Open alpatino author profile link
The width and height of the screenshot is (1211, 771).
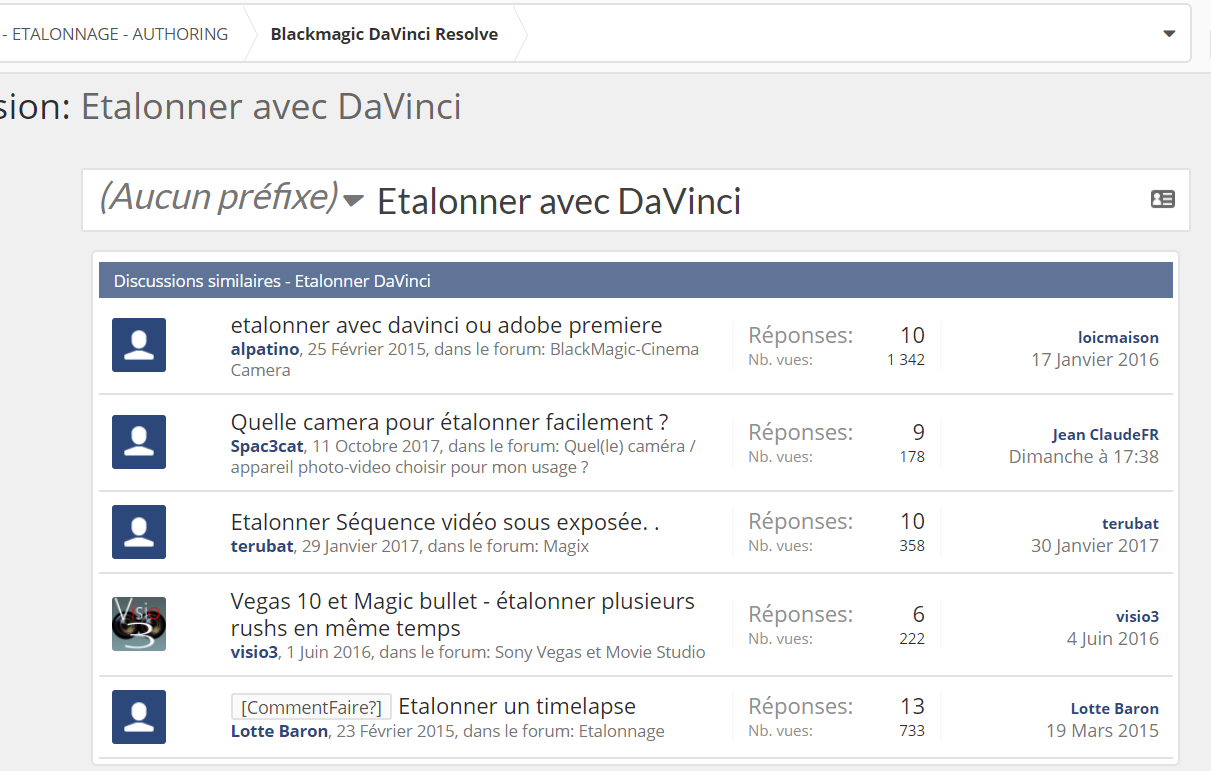click(x=265, y=349)
